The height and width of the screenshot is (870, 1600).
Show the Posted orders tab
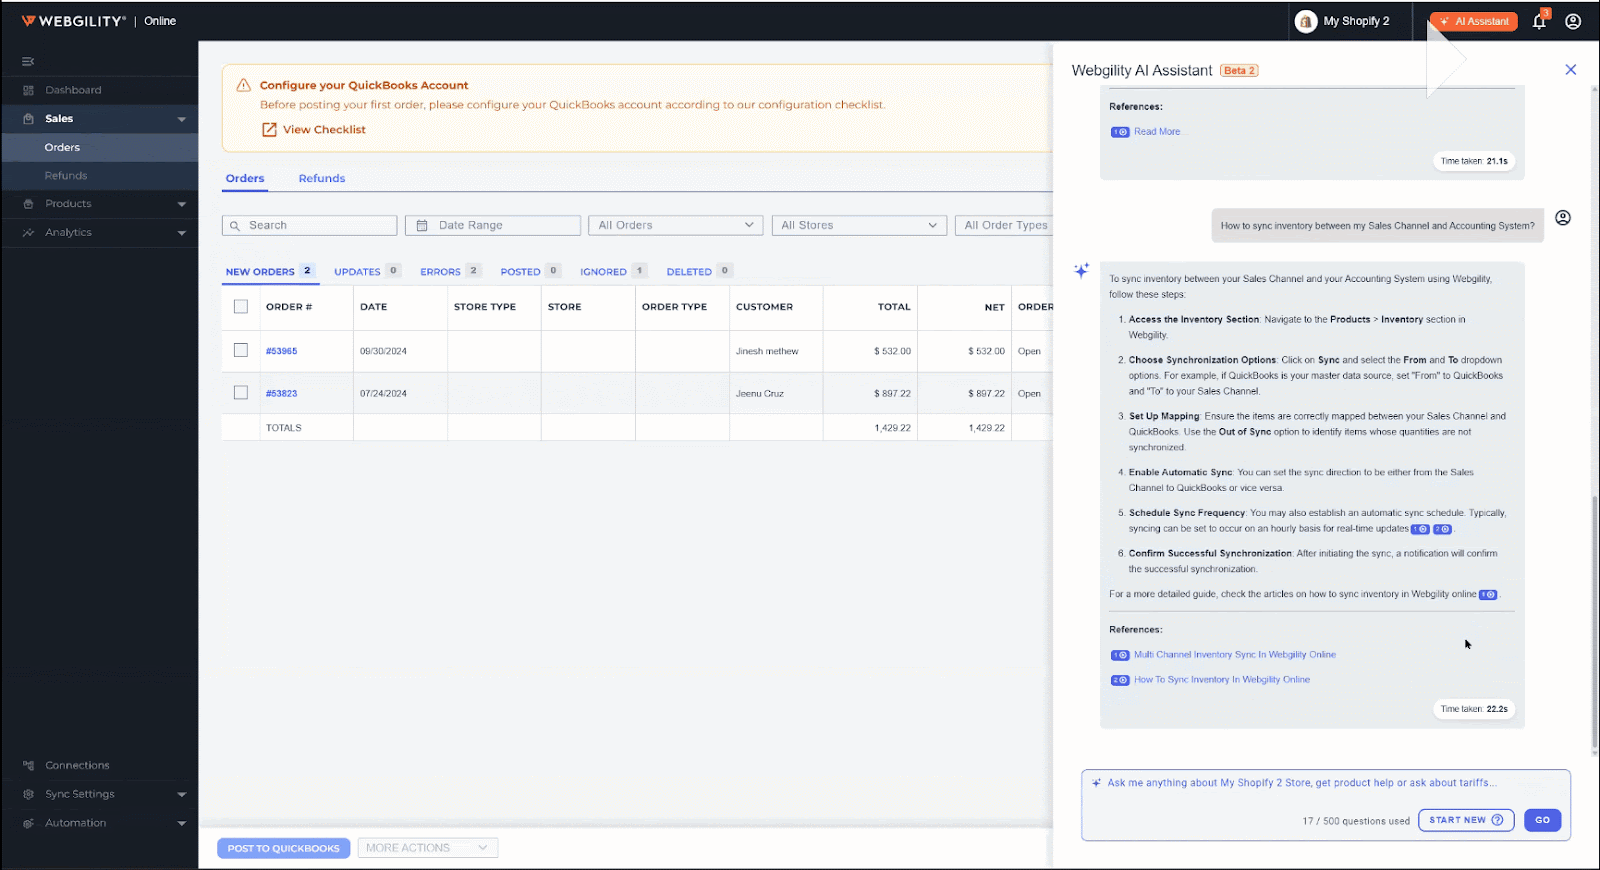pos(530,272)
